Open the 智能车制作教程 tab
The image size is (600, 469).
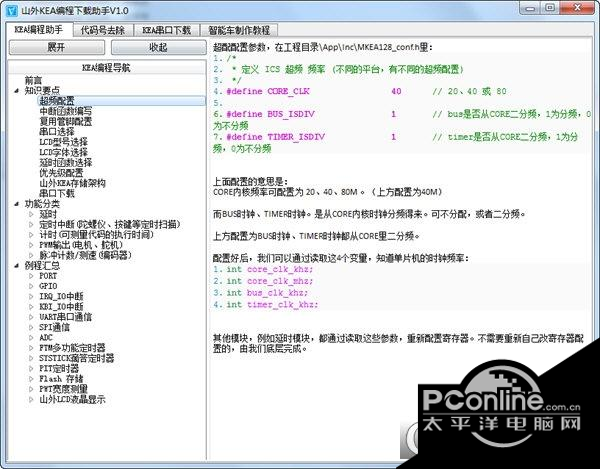point(239,30)
